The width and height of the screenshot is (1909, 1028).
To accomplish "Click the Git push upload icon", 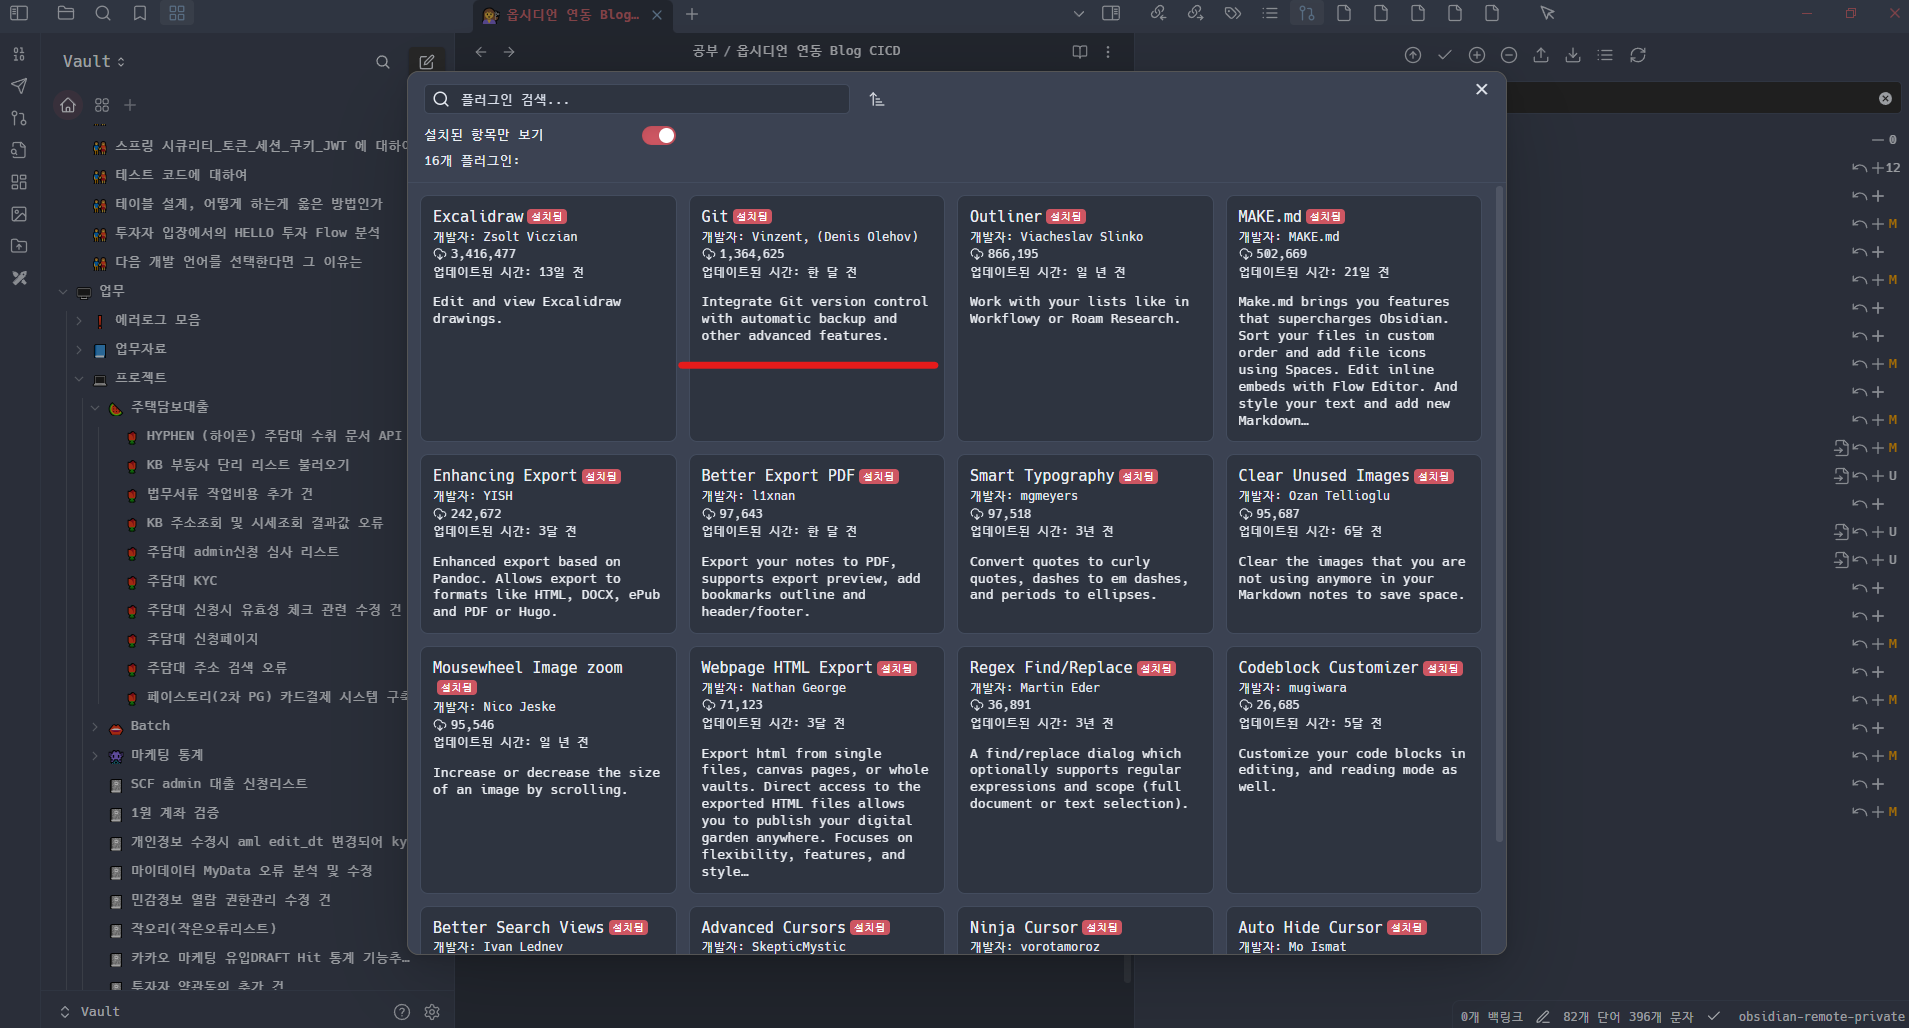I will click(1541, 55).
